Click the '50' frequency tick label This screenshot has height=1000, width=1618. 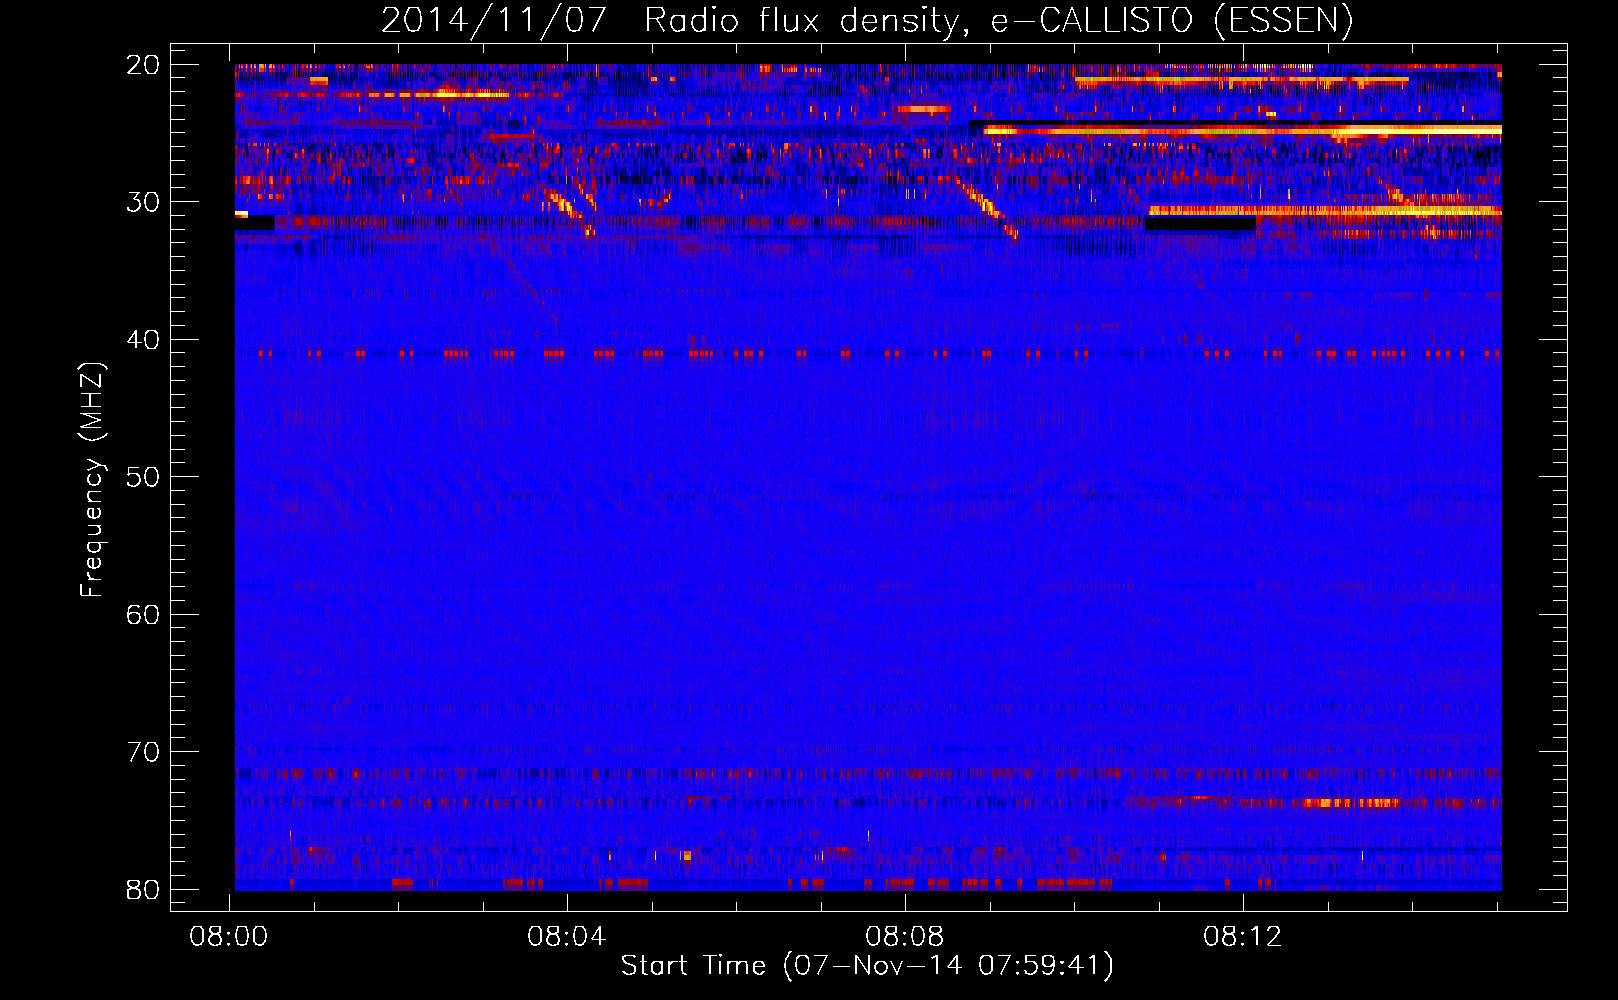click(142, 477)
